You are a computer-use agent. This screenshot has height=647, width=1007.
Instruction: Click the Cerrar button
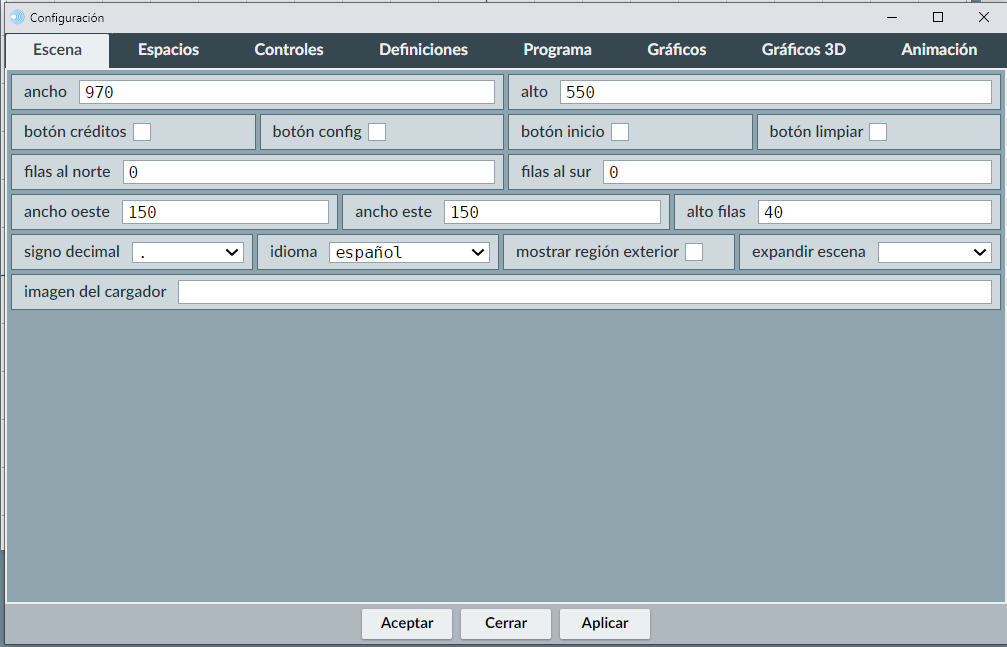tap(506, 623)
